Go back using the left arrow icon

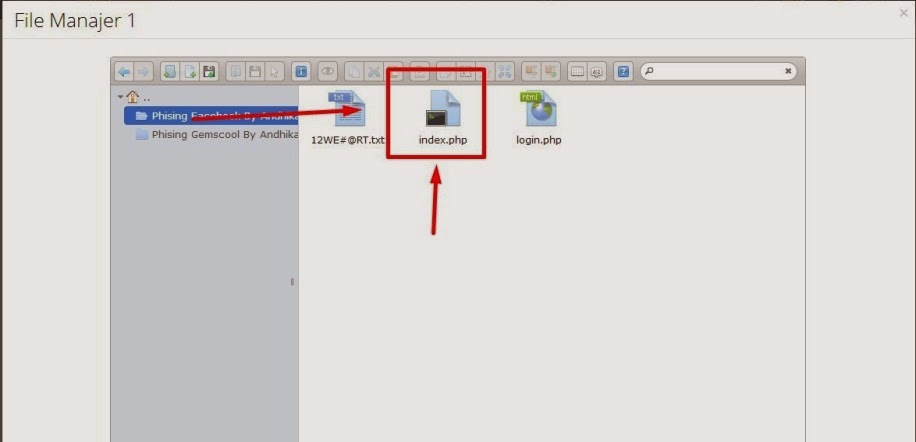(x=124, y=72)
